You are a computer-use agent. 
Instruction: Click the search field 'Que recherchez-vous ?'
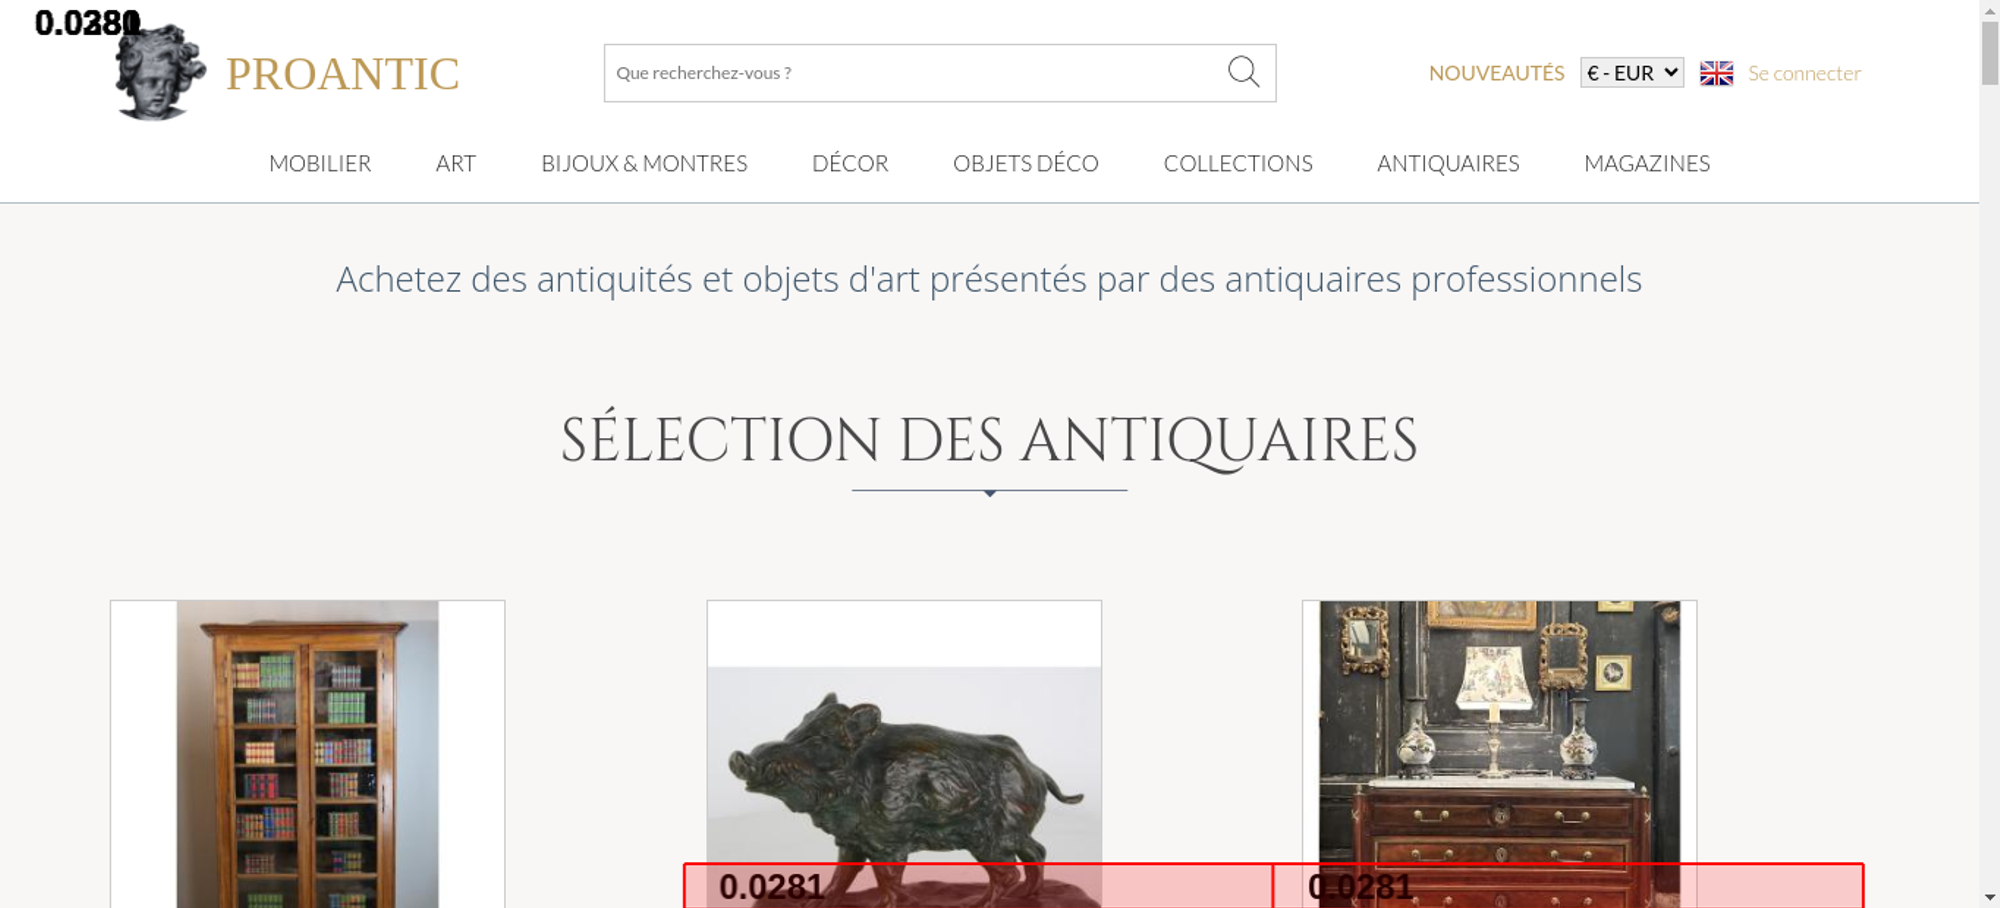(910, 73)
